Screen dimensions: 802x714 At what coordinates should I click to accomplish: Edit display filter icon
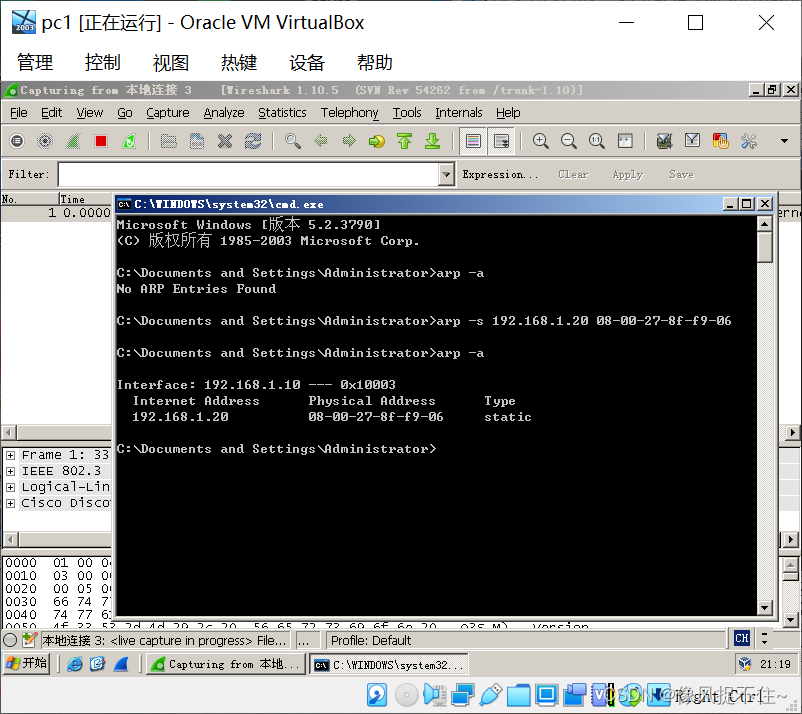click(x=693, y=141)
